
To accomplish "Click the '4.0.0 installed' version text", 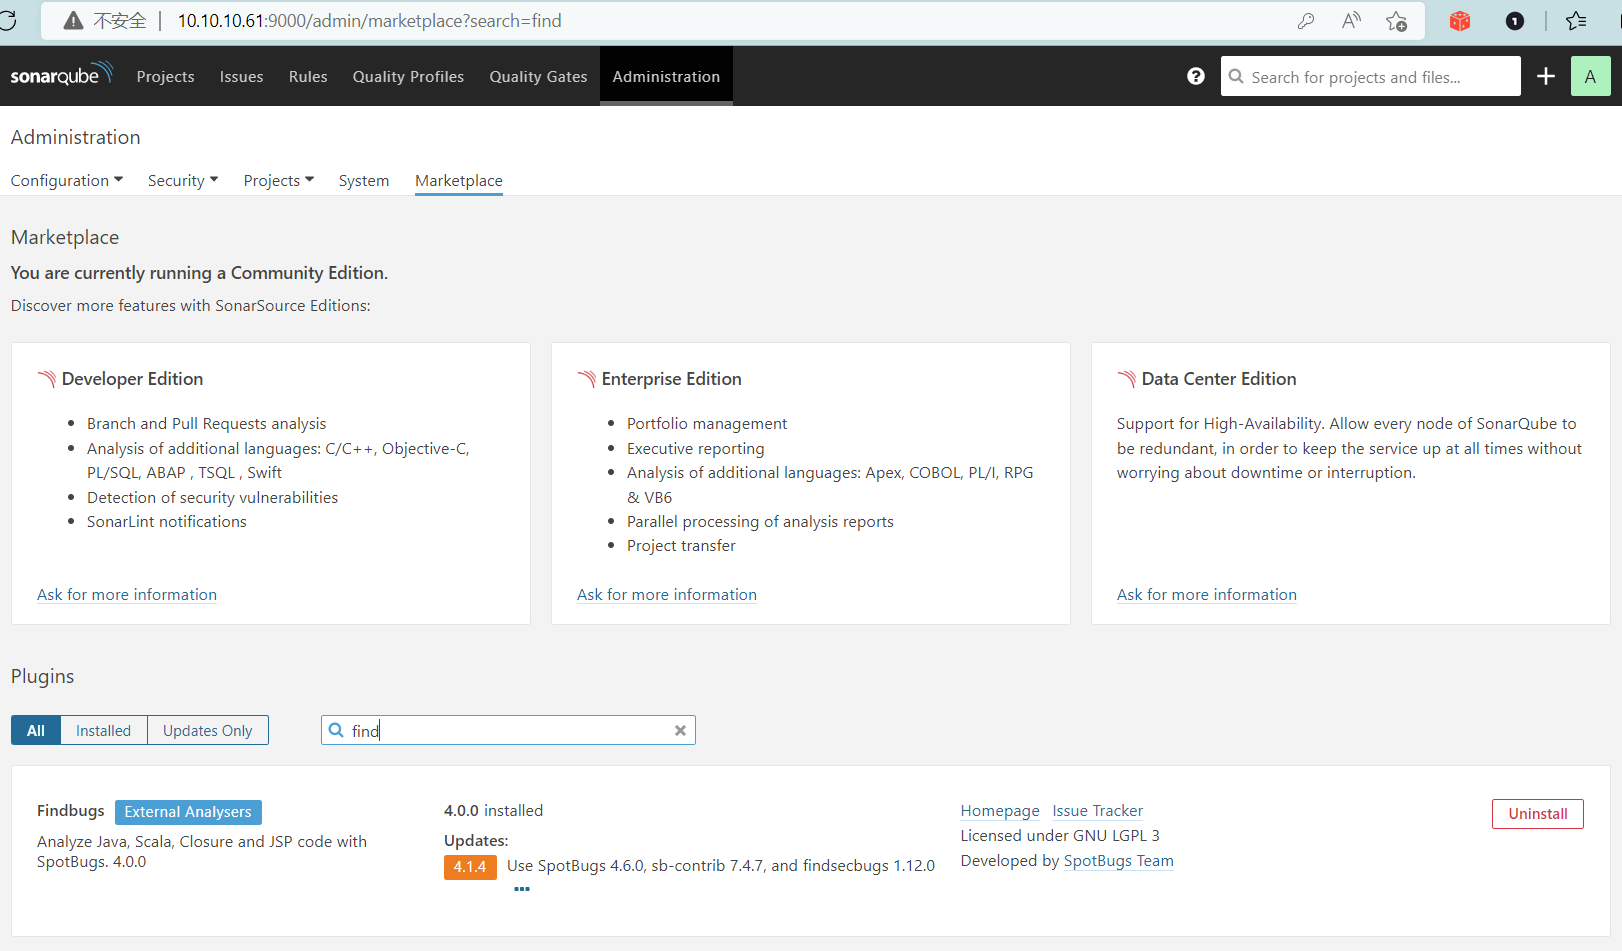I will (494, 811).
